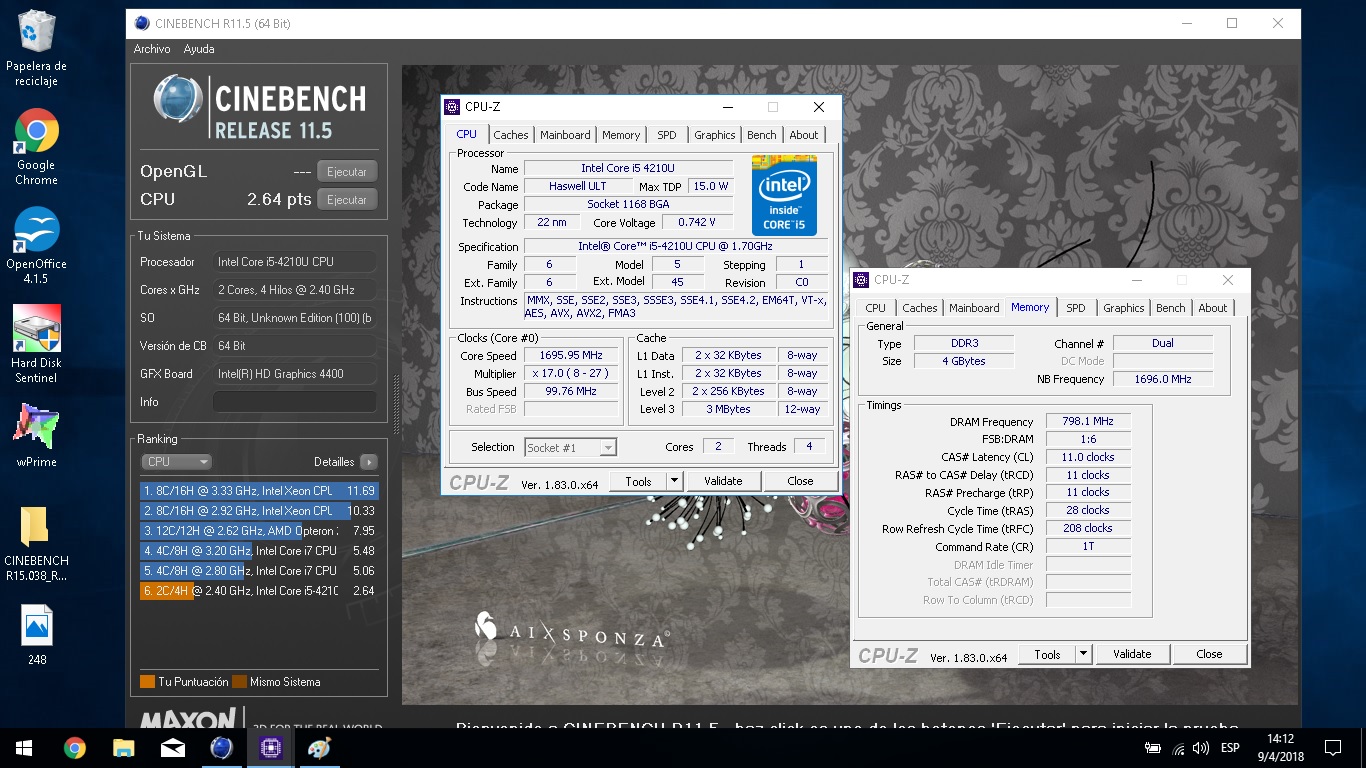Click Close in Memory CPU-Z window
Screen dimensions: 1366x768
[1209, 654]
